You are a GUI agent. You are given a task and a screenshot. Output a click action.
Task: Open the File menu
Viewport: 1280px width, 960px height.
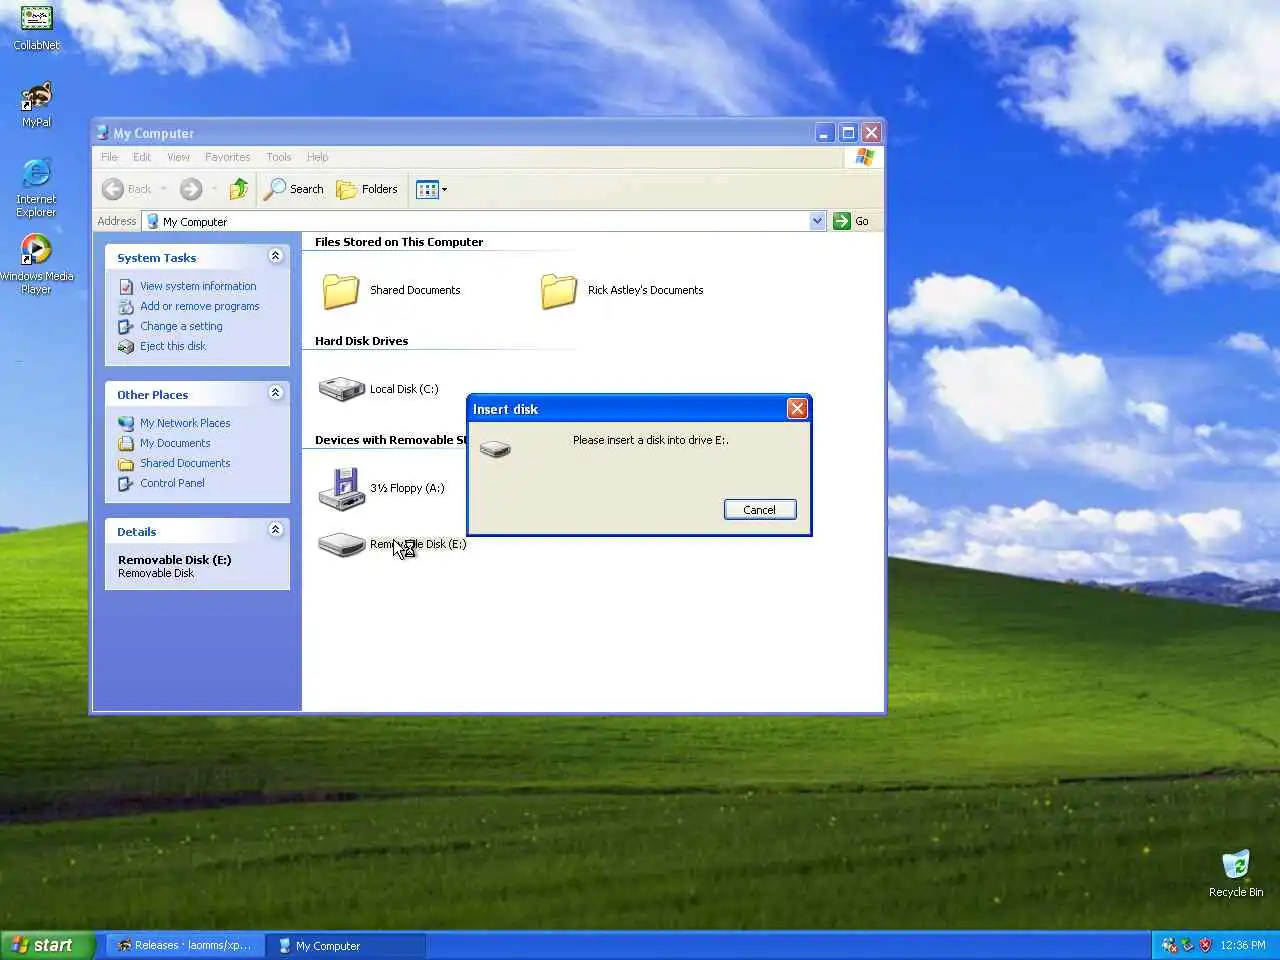(x=109, y=157)
